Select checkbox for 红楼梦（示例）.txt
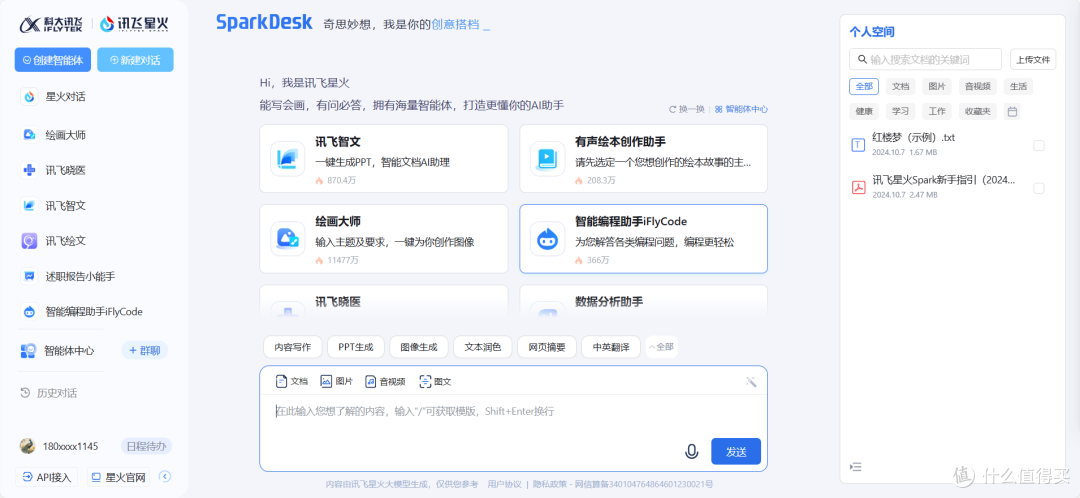This screenshot has width=1080, height=498. (1039, 145)
